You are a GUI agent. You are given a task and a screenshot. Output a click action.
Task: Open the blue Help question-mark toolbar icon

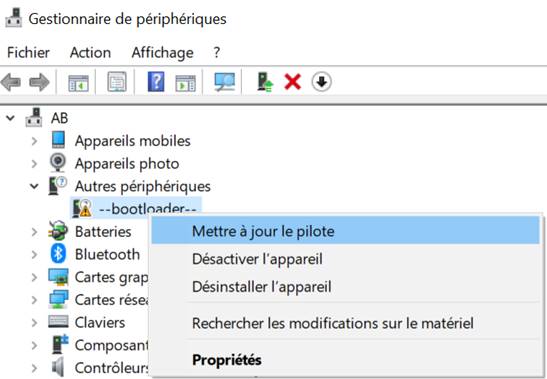[x=156, y=82]
